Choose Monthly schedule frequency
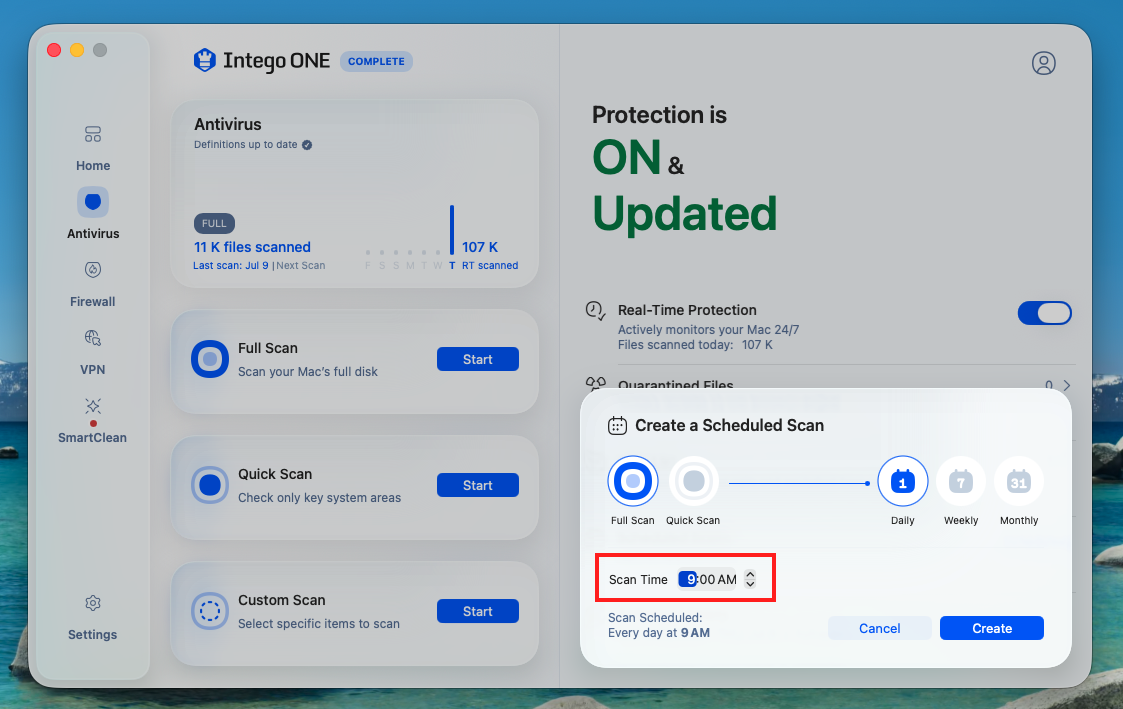This screenshot has height=709, width=1123. (1019, 481)
